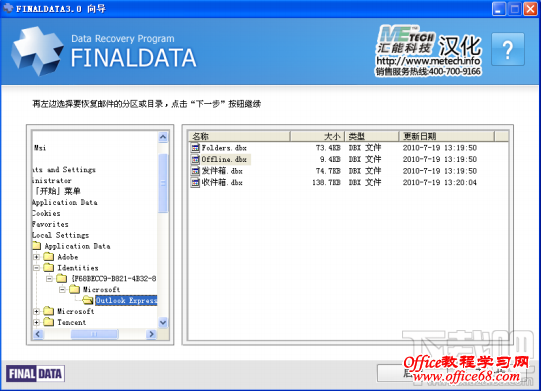Select the Folders.dbx file icon
Viewport: 542px width, 391px height.
point(195,148)
